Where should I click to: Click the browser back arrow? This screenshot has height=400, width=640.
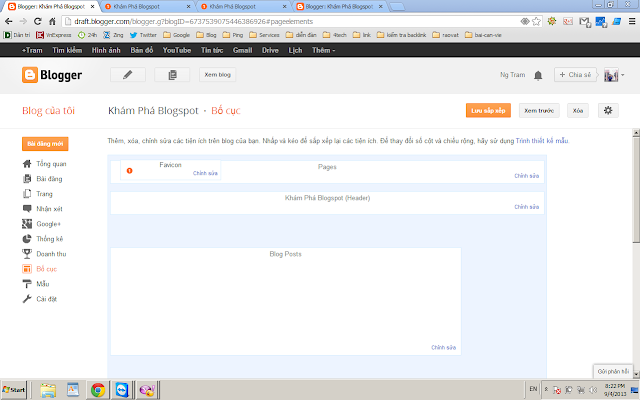9,21
